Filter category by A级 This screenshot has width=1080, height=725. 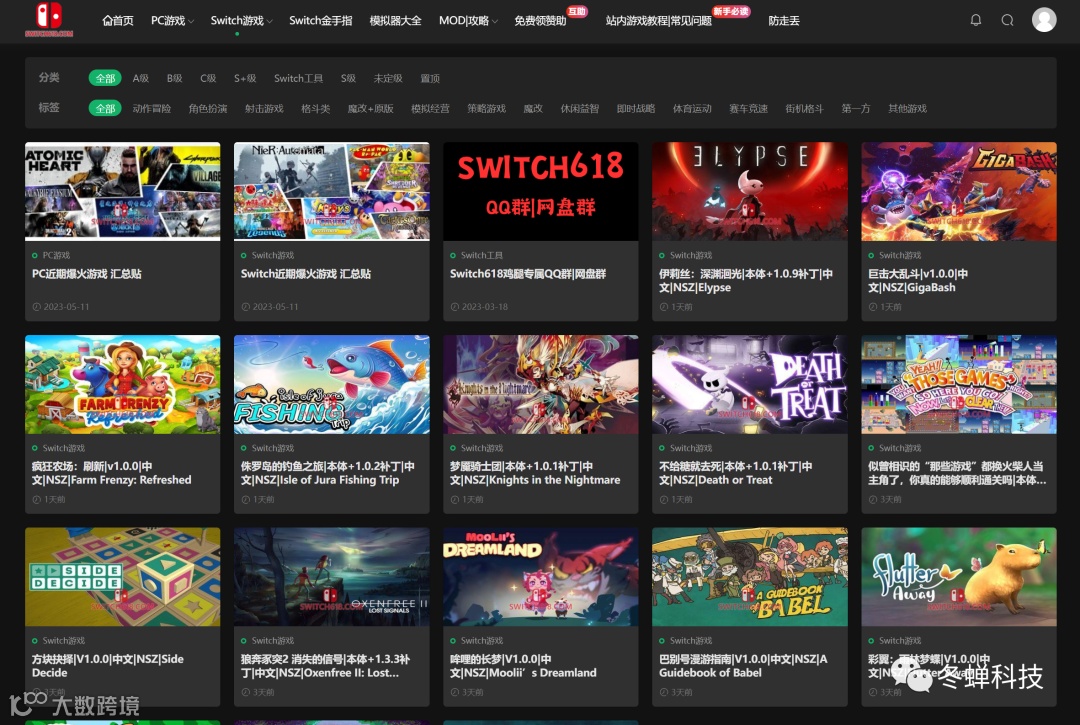point(141,78)
